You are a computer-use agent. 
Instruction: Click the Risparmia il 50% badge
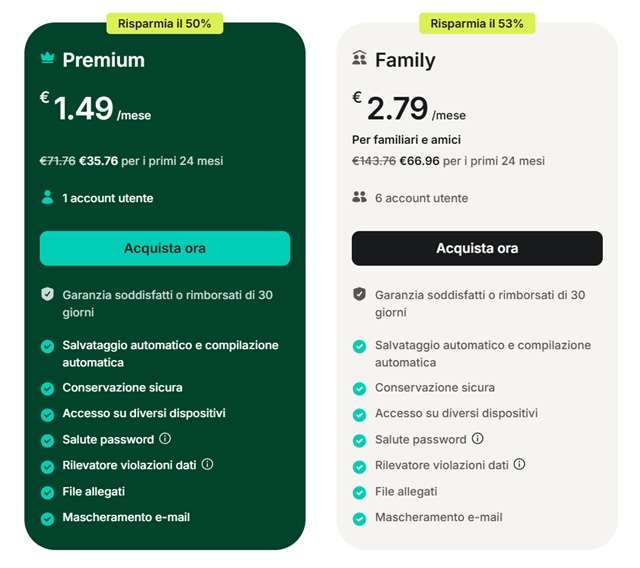click(x=165, y=23)
